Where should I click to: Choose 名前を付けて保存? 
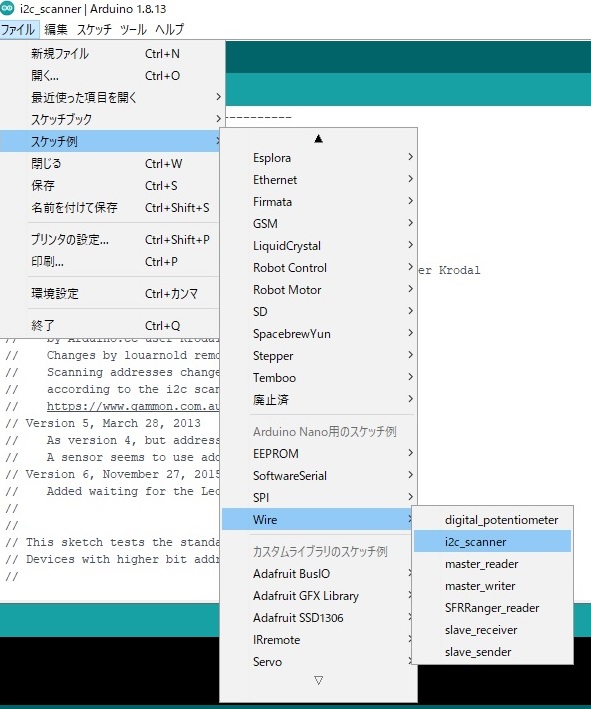point(109,208)
